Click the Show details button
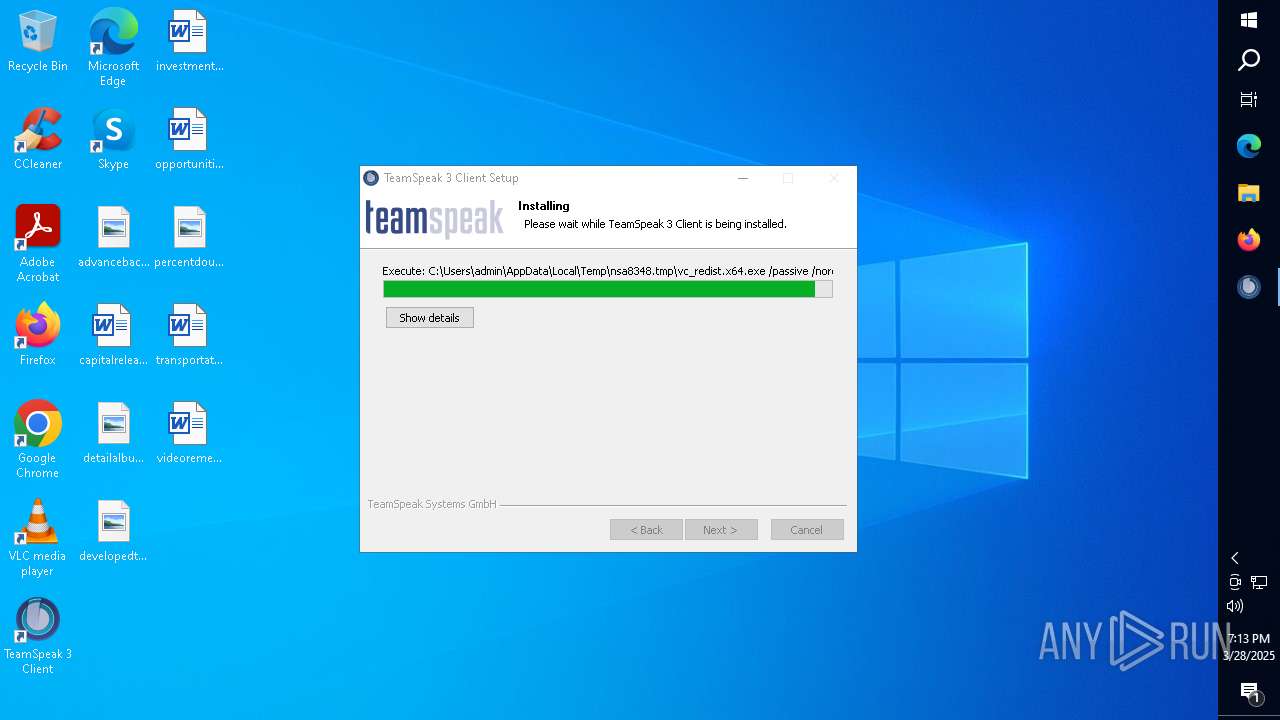This screenshot has height=720, width=1280. 429,318
